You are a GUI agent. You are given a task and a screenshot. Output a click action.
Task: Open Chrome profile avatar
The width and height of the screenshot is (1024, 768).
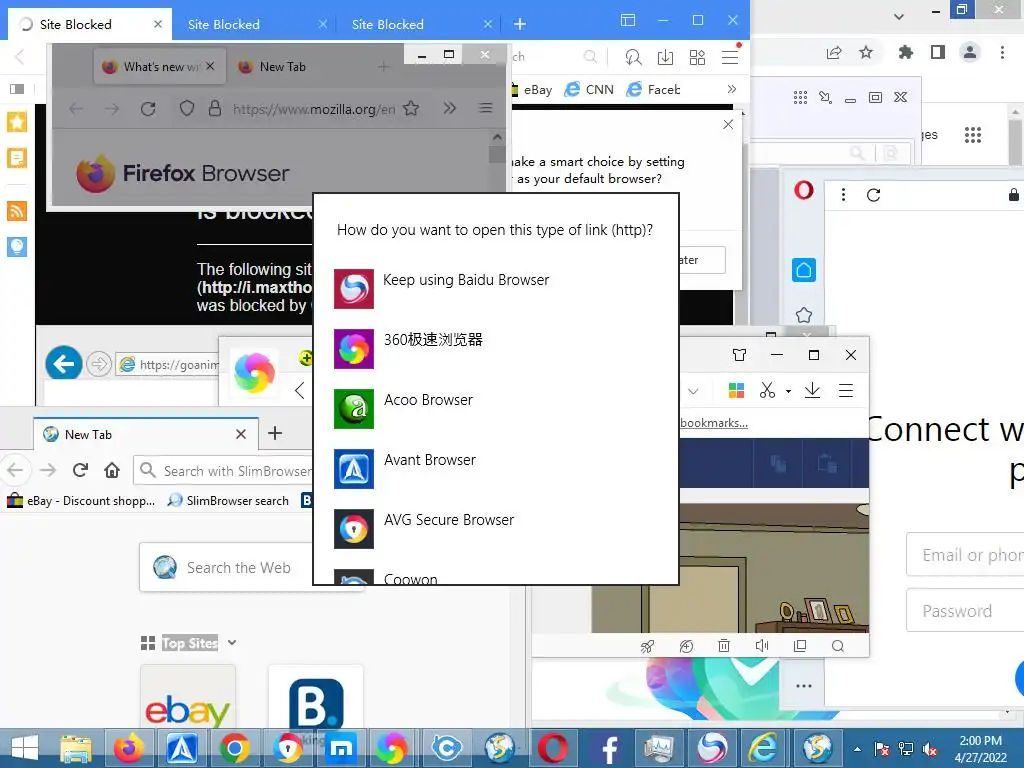[970, 52]
